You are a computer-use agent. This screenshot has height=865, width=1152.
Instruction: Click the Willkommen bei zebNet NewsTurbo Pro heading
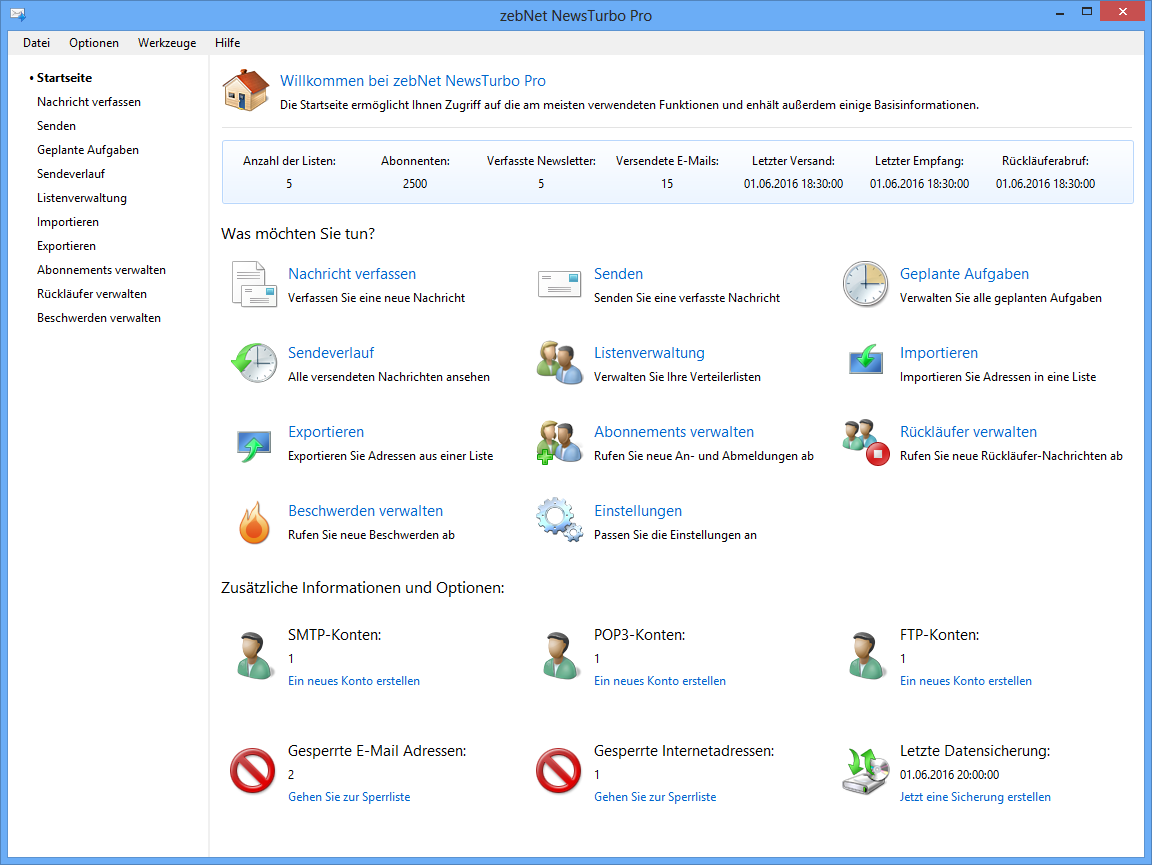click(x=413, y=81)
